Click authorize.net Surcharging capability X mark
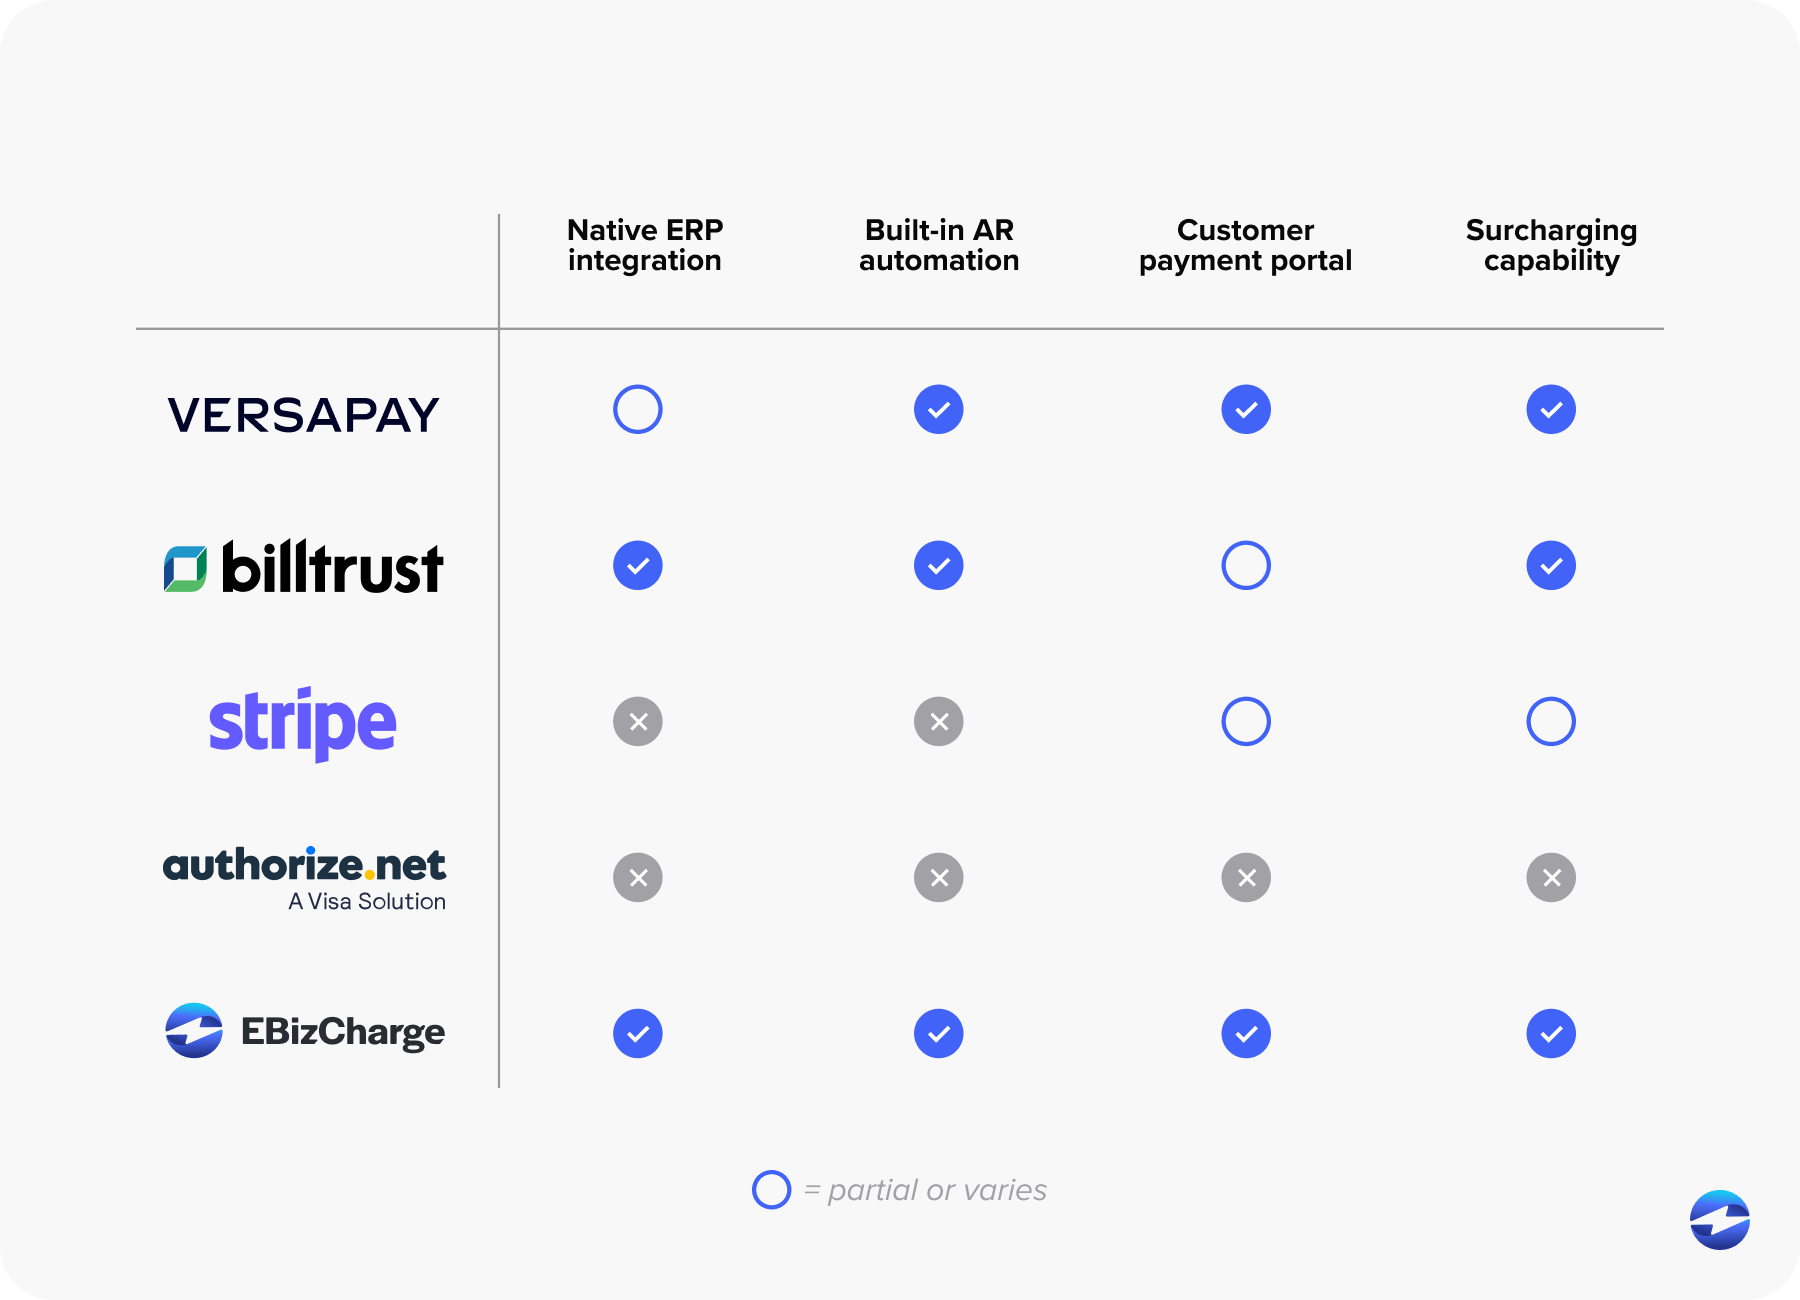Viewport: 1800px width, 1300px height. point(1551,878)
